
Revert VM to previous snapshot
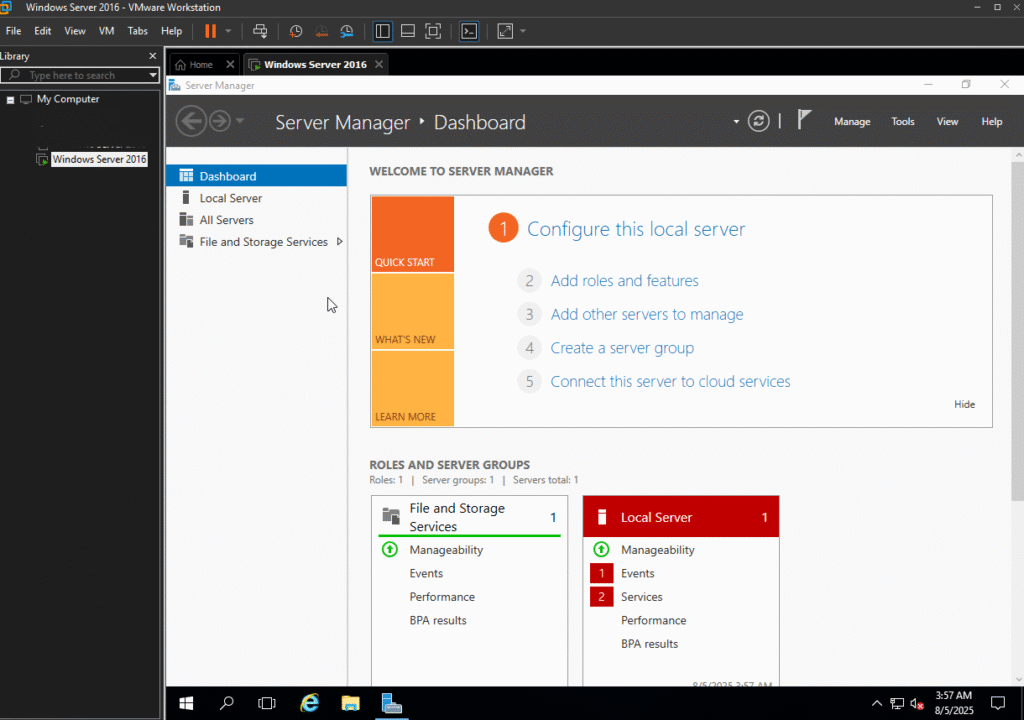point(321,31)
